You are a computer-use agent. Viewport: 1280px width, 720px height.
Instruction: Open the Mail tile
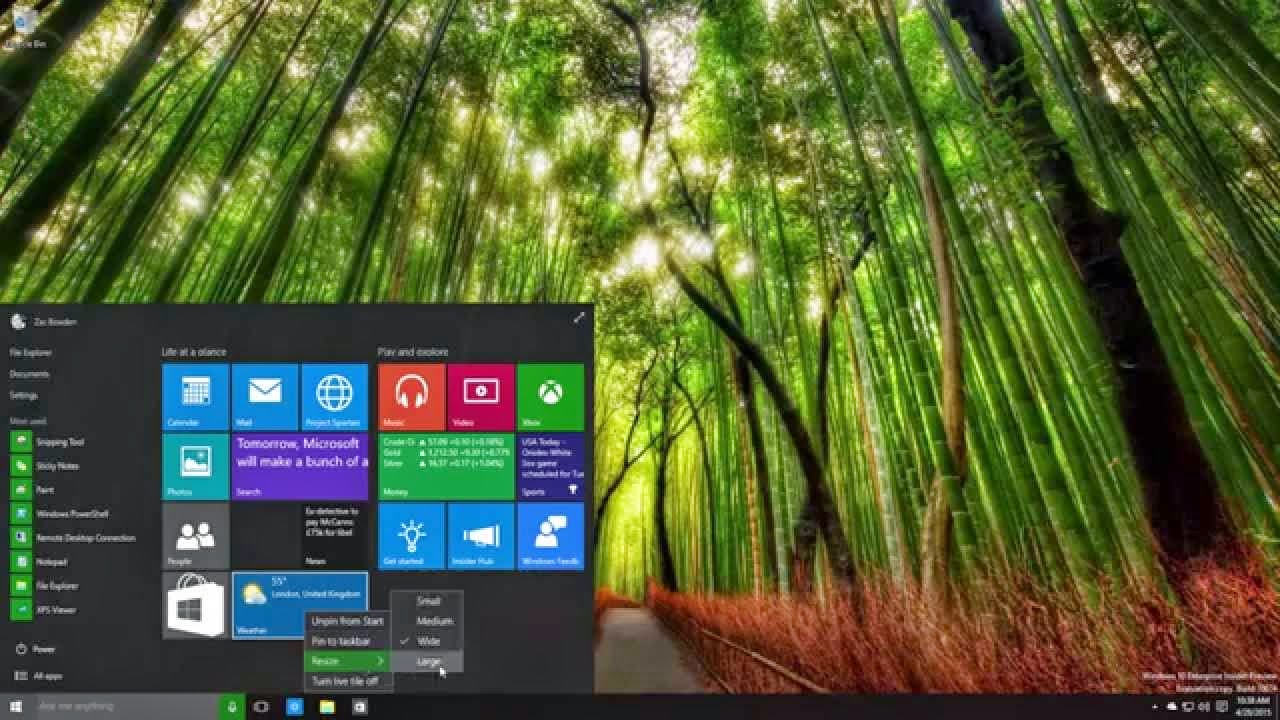click(264, 396)
